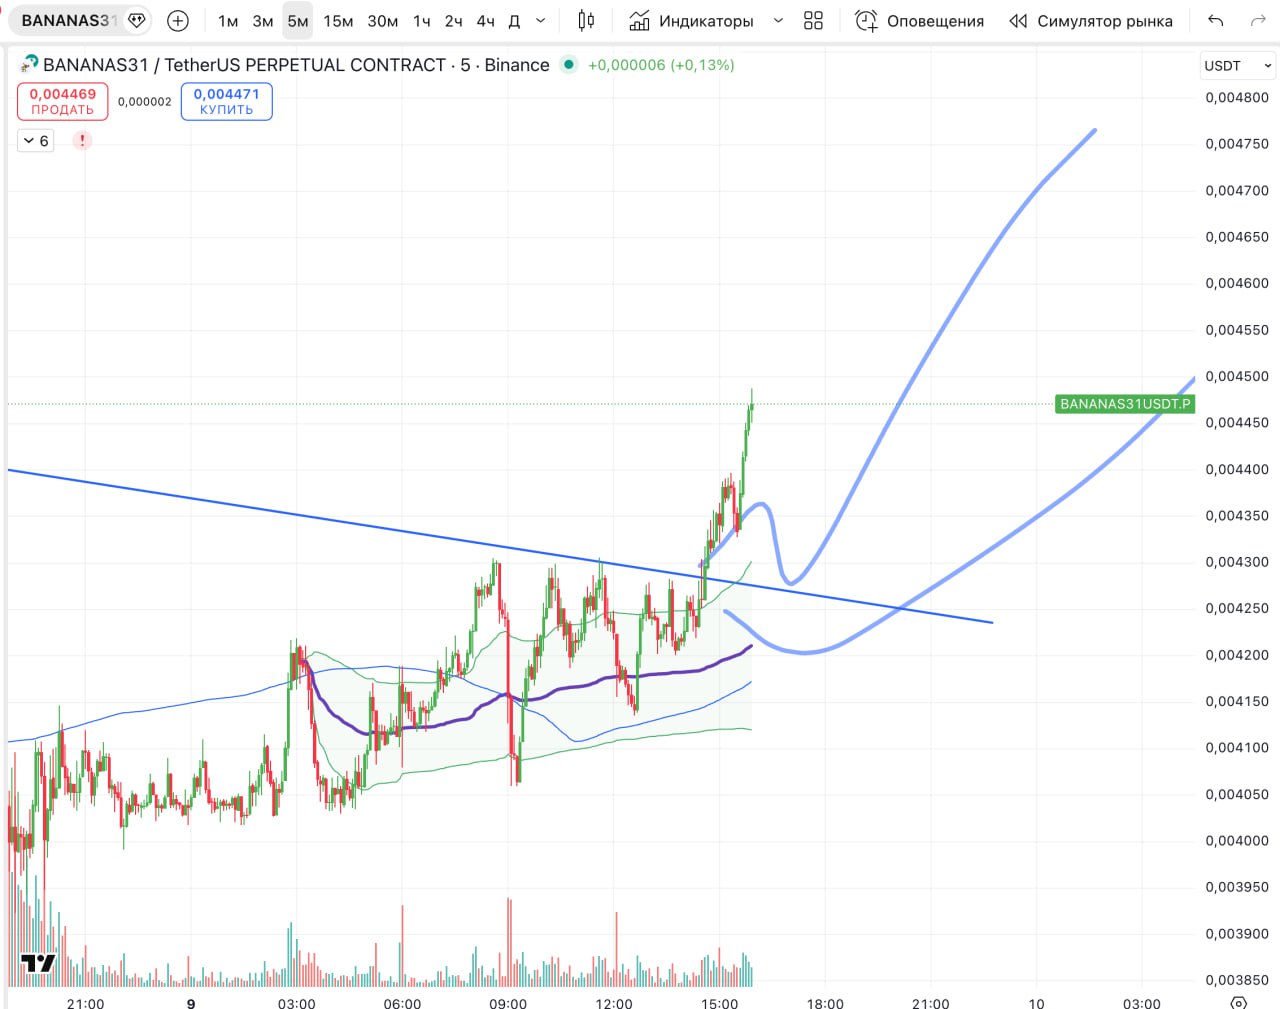This screenshot has height=1009, width=1280.
Task: Click the 0,004600 price axis label
Action: (1237, 283)
